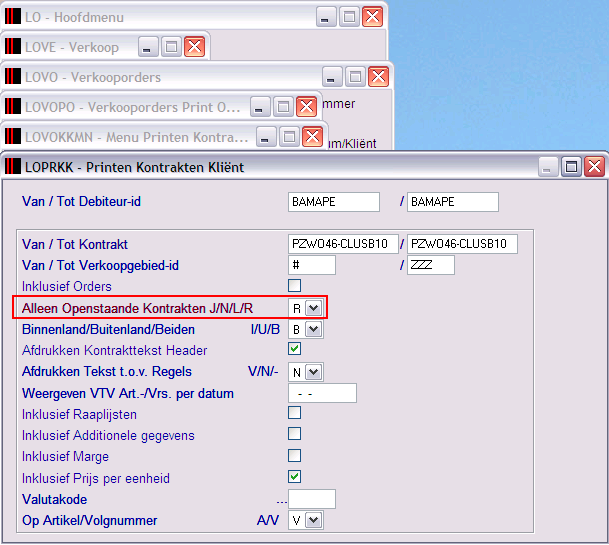Enable Inklusief Raaplijsten checkbox
Image resolution: width=609 pixels, height=545 pixels.
[x=294, y=413]
